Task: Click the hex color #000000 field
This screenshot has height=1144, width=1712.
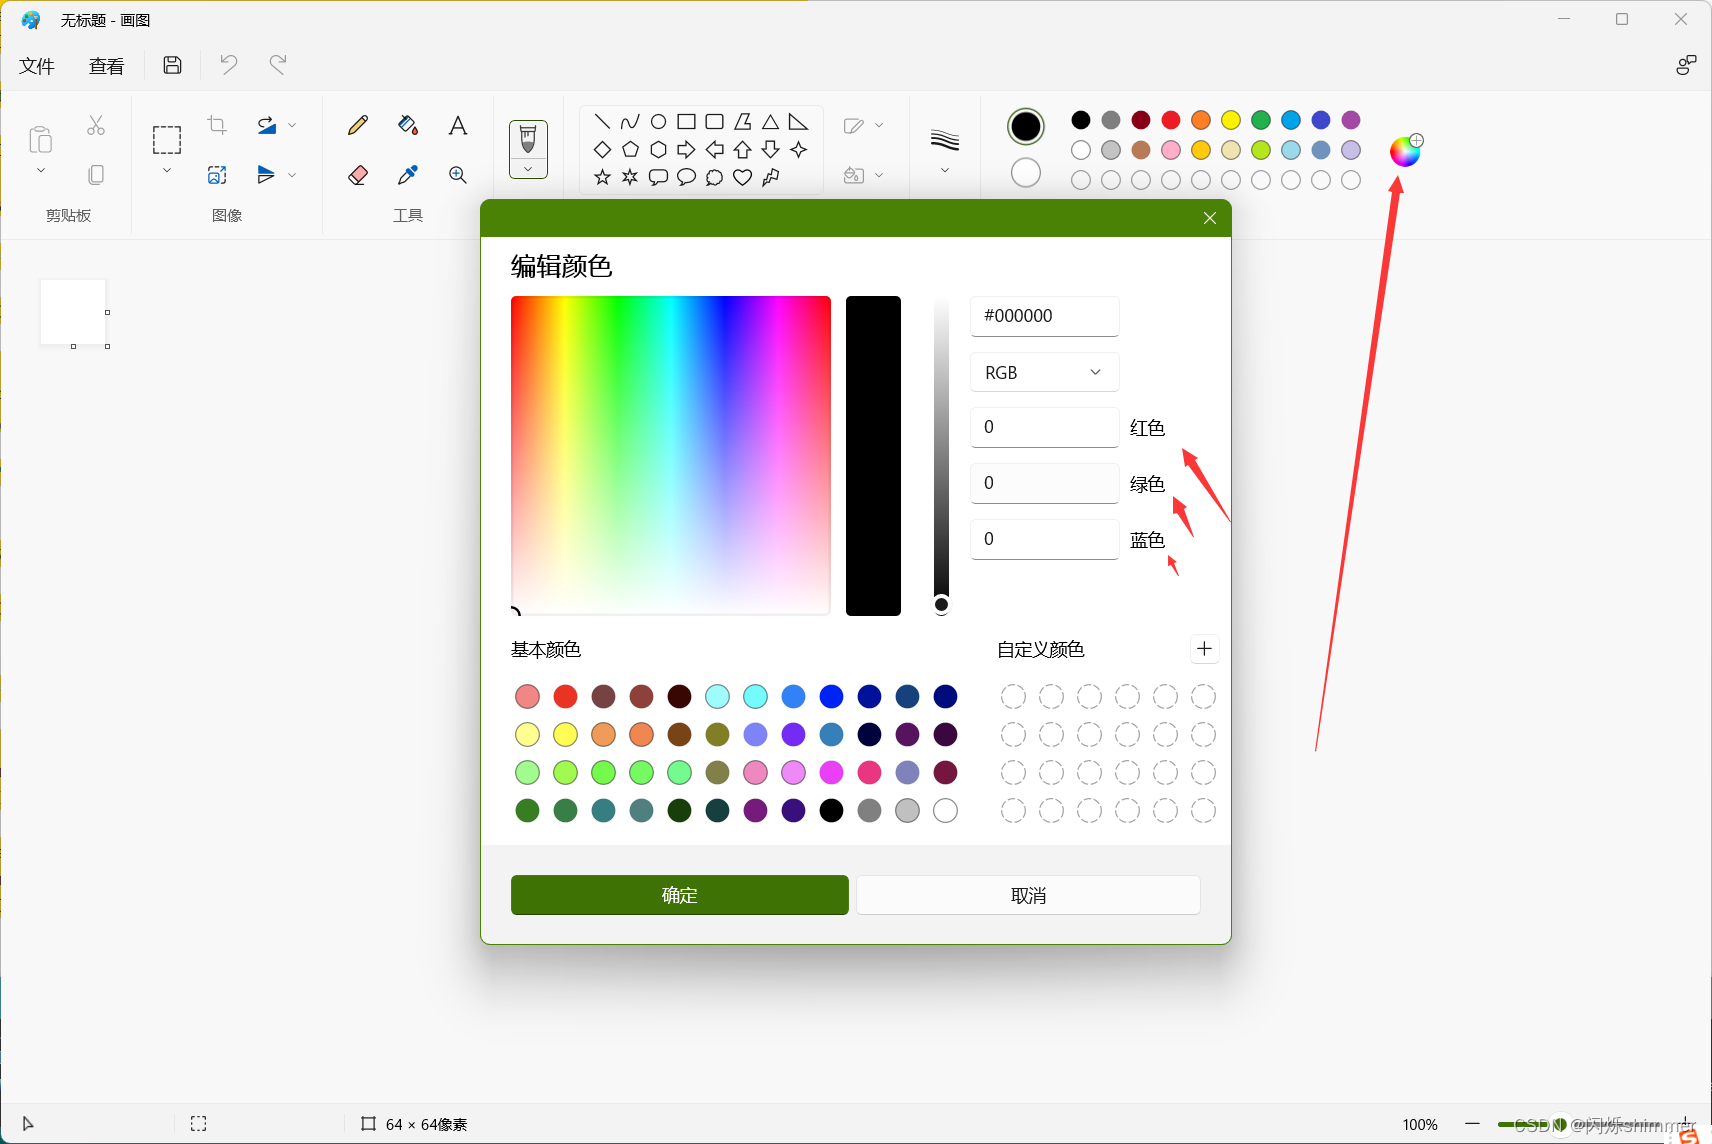Action: pyautogui.click(x=1044, y=316)
